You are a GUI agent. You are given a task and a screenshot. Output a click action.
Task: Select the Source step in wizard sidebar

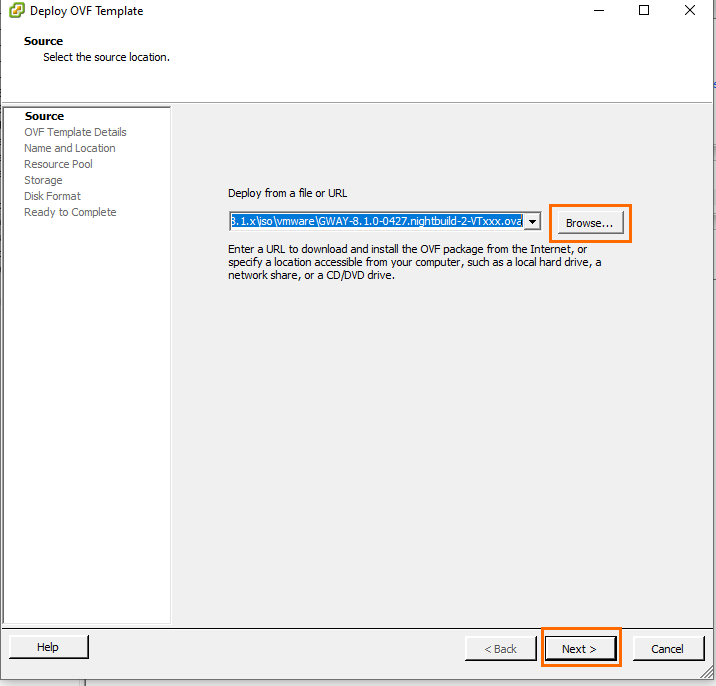(44, 116)
